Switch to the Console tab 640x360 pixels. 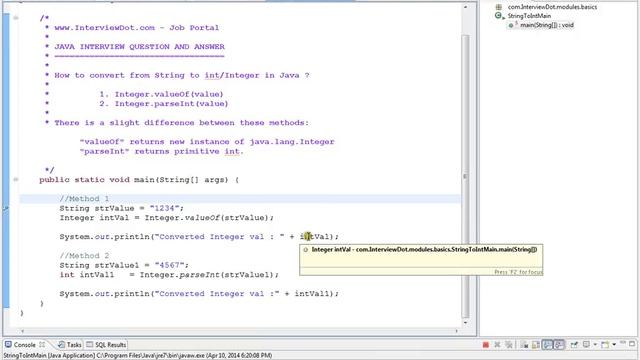coord(24,345)
